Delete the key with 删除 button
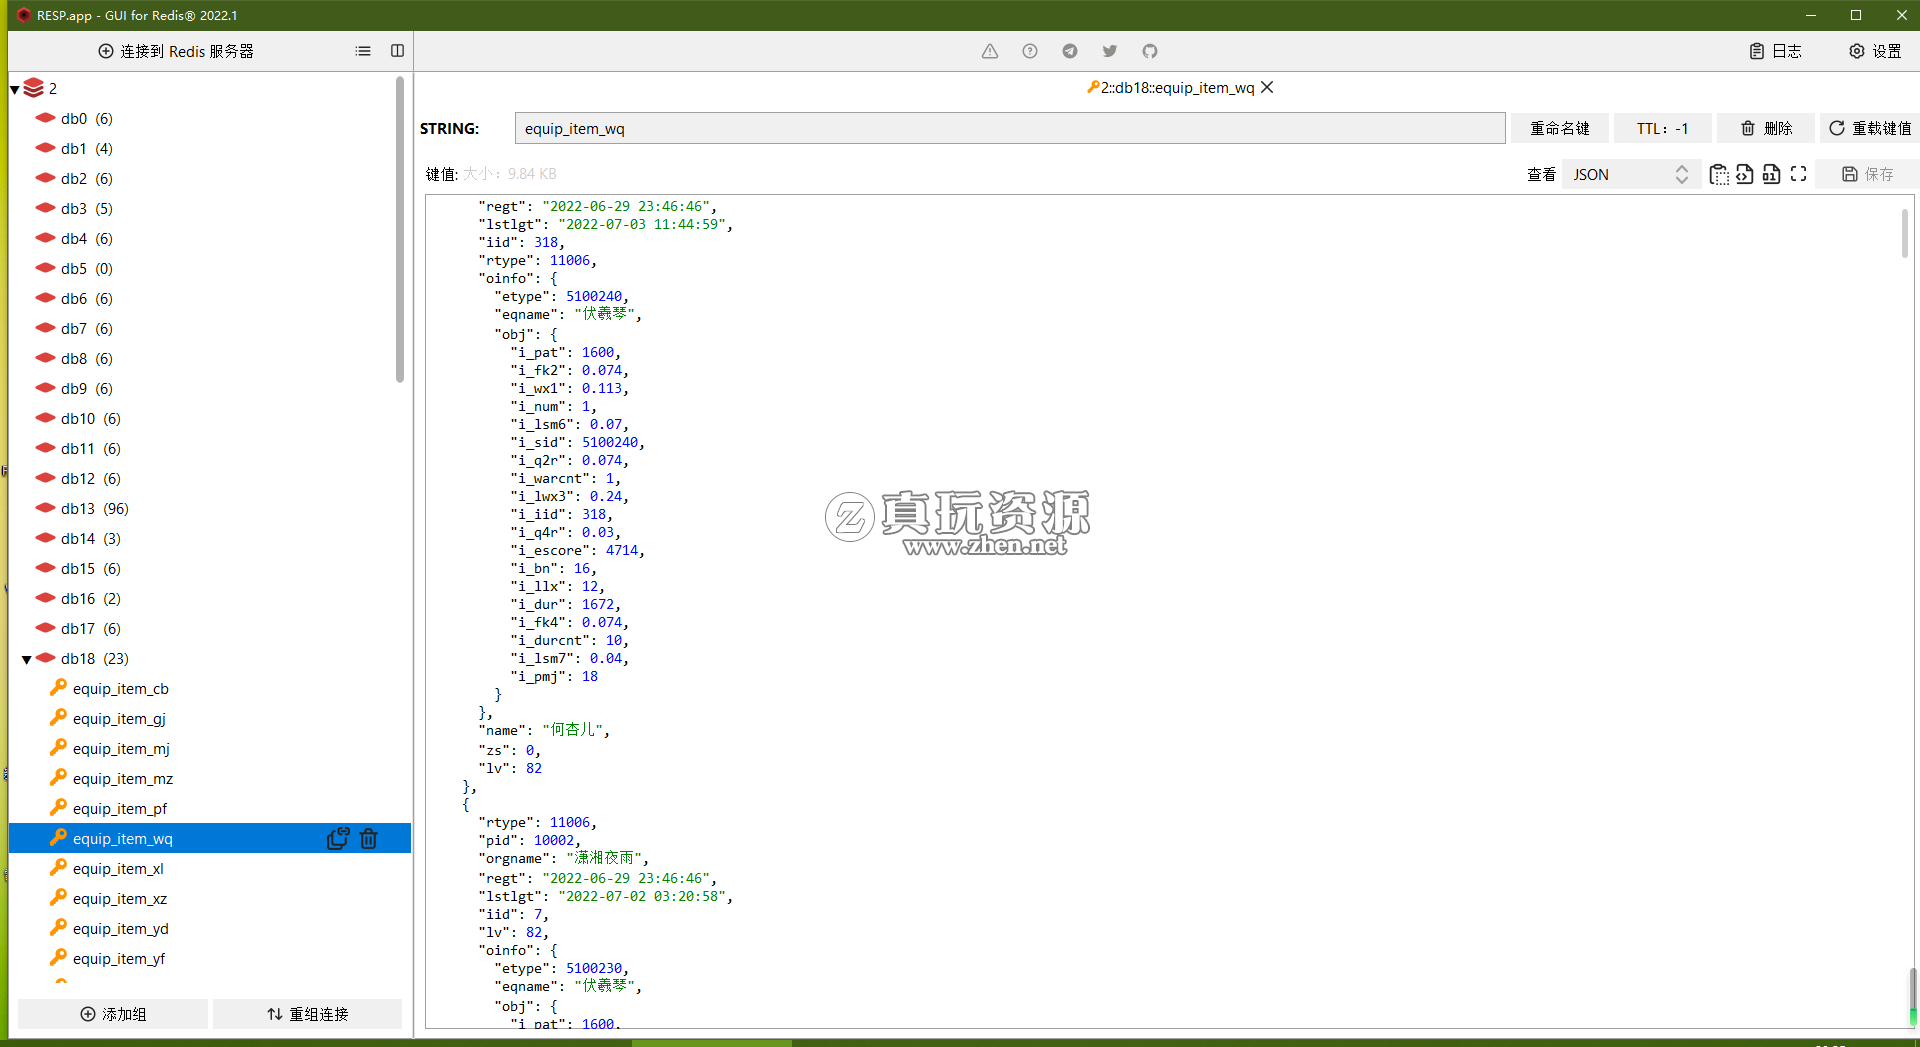 pyautogui.click(x=1766, y=128)
